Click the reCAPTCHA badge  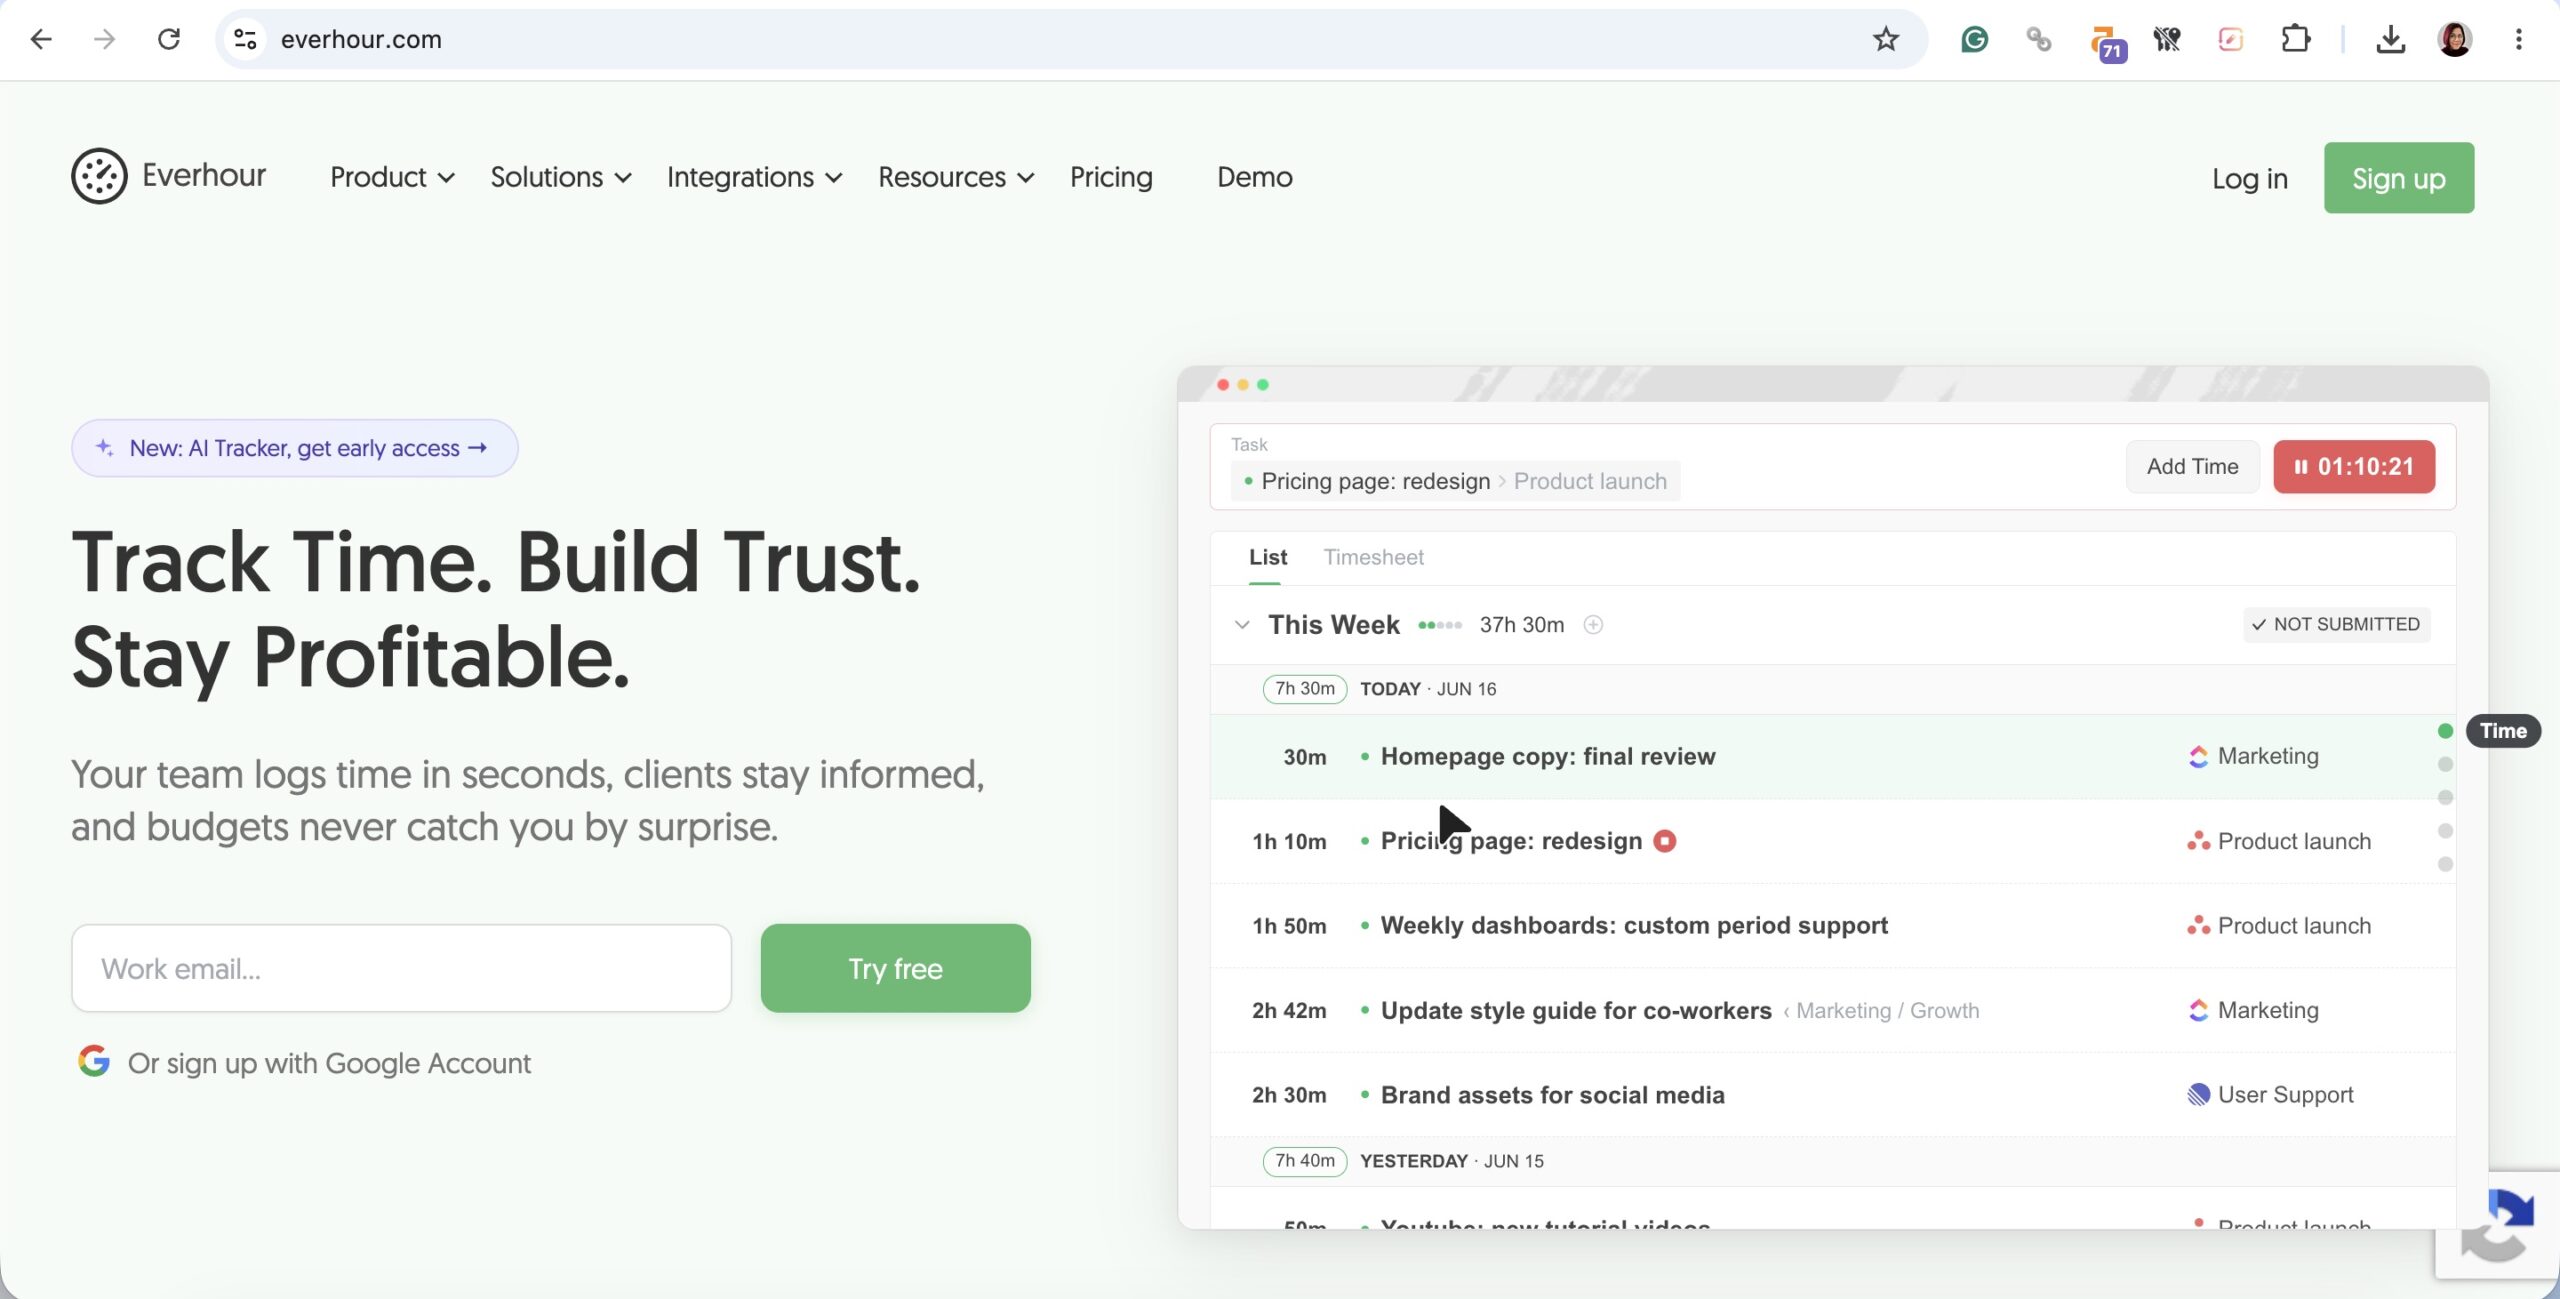[2500, 1225]
